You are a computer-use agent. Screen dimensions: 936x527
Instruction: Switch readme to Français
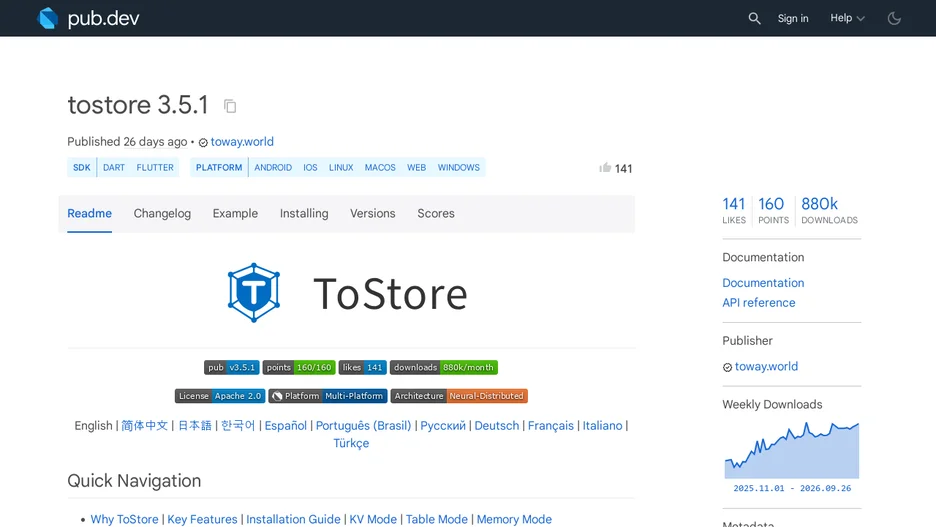tap(550, 426)
